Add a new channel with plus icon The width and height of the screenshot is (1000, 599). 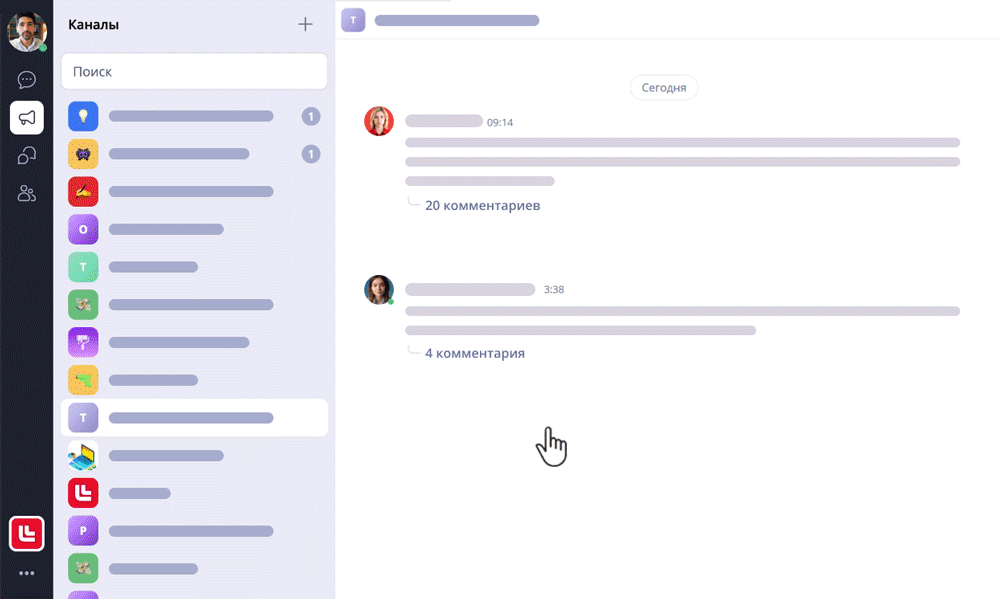(305, 24)
